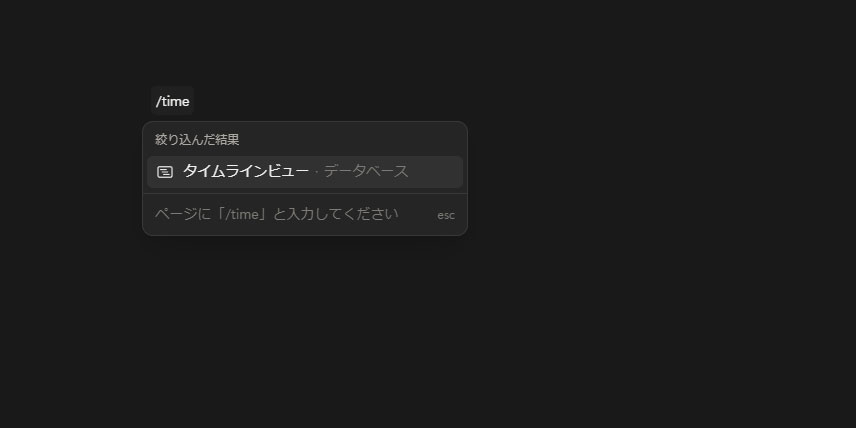Click the separator dot before データベース
The width and height of the screenshot is (856, 428).
(x=317, y=172)
